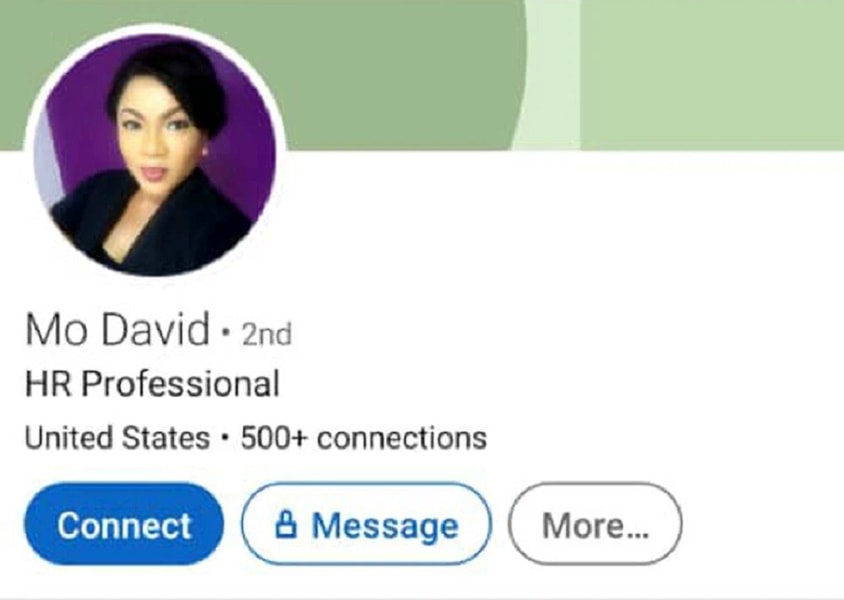Click the 2nd degree connection badge
The width and height of the screenshot is (844, 600).
coord(266,334)
